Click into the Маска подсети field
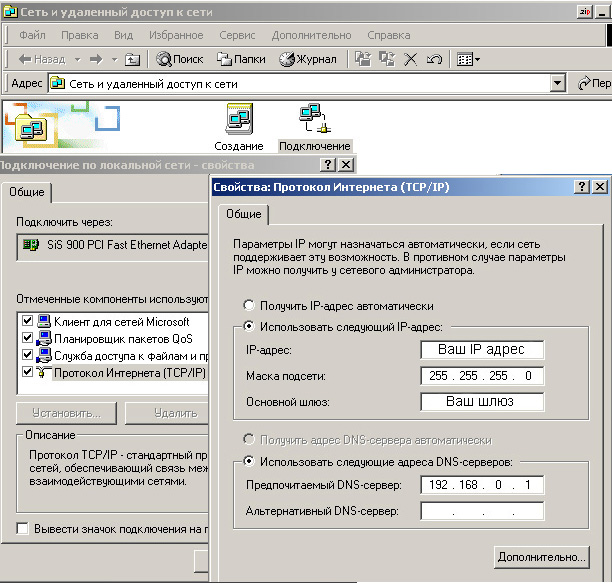This screenshot has height=584, width=612. 482,376
